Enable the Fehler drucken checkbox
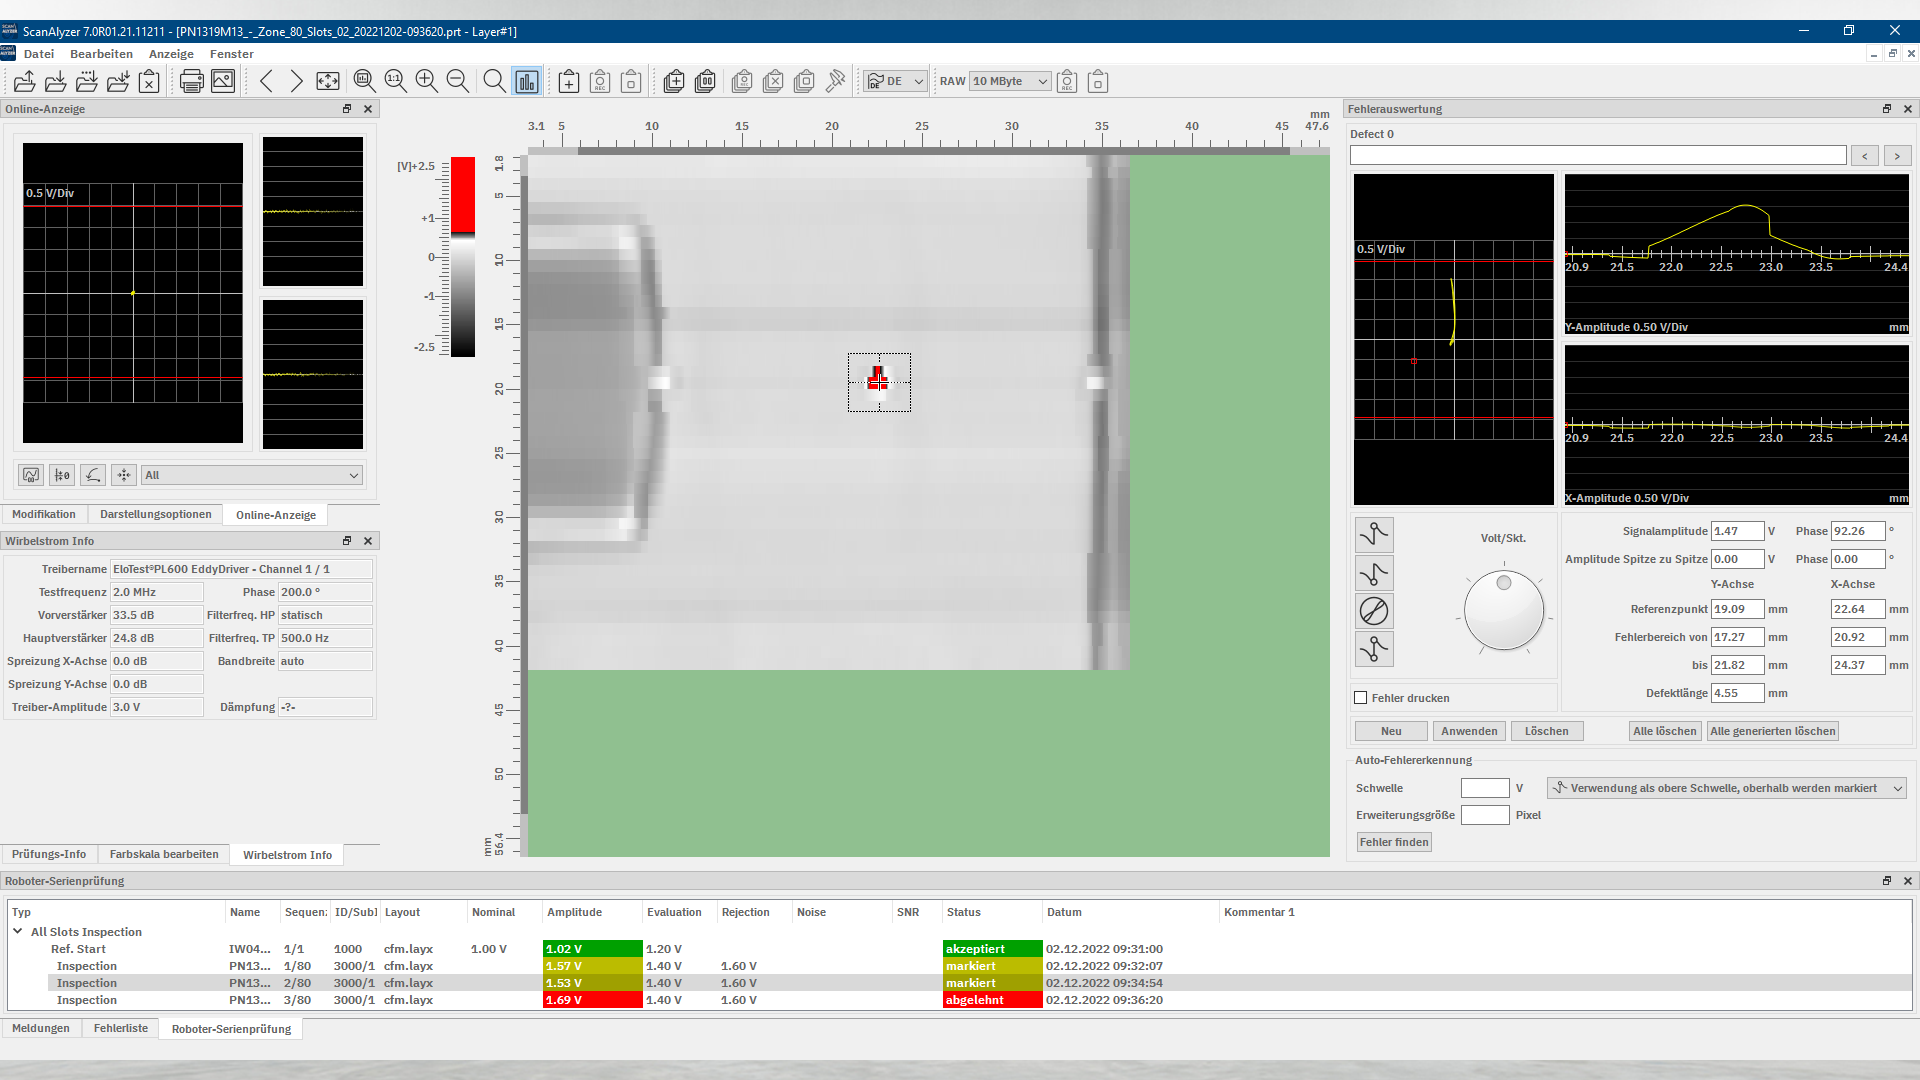The image size is (1920, 1080). (x=1361, y=698)
